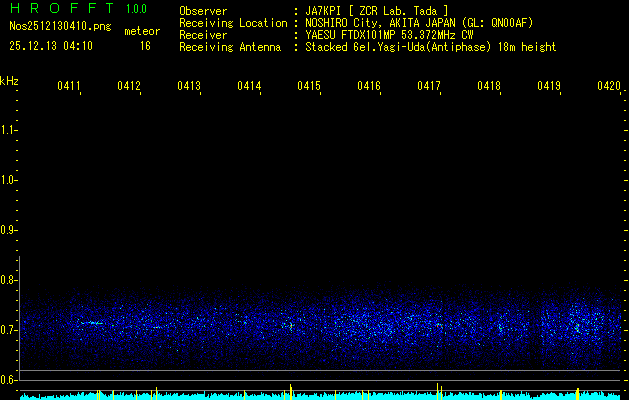Pick the 0415 time marker
This screenshot has width=629, height=400.
[x=309, y=87]
